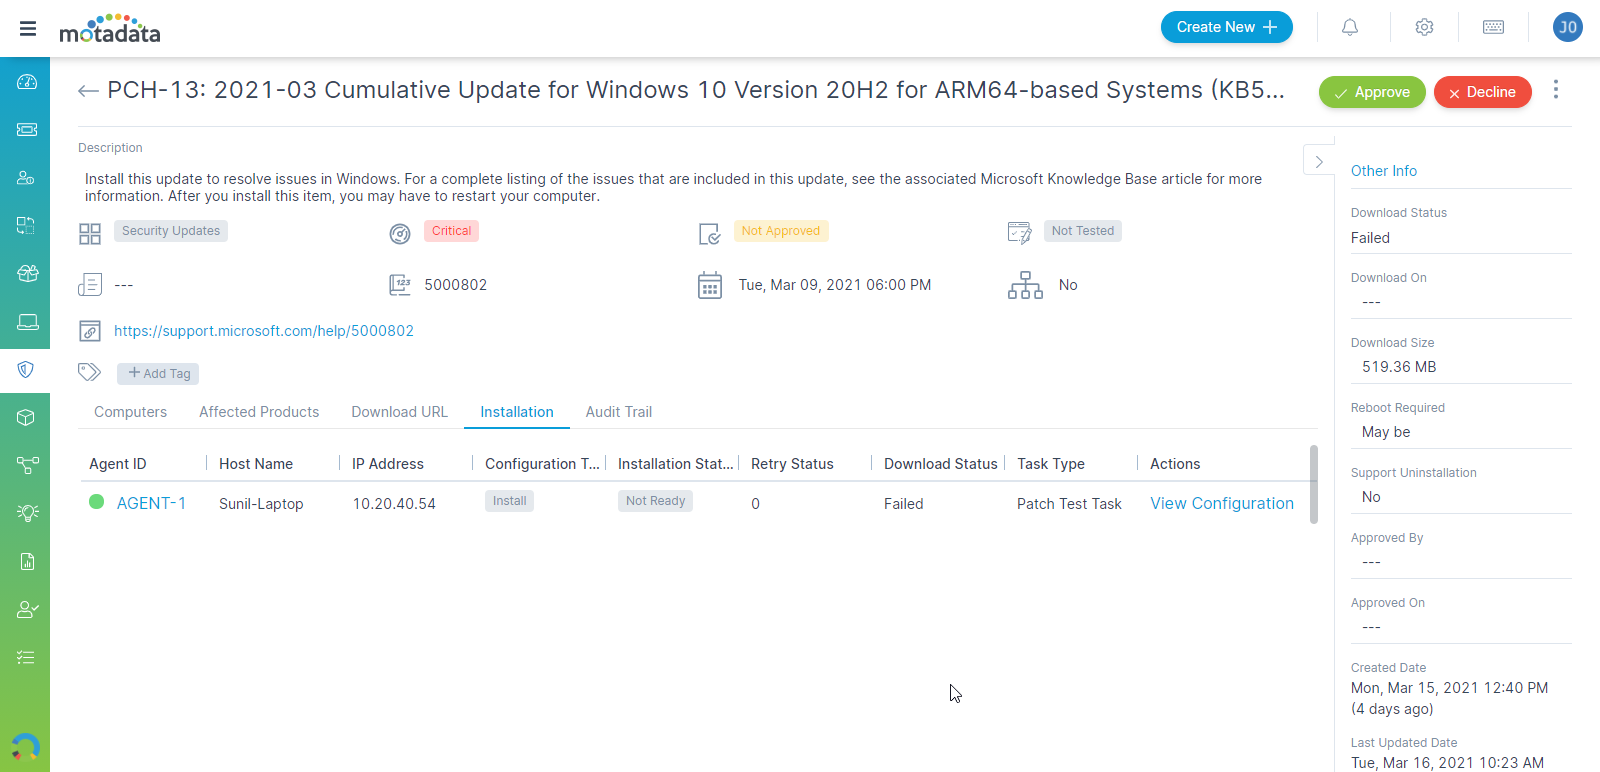Image resolution: width=1600 pixels, height=772 pixels.
Task: Open the change management sidebar icon
Action: point(27,225)
